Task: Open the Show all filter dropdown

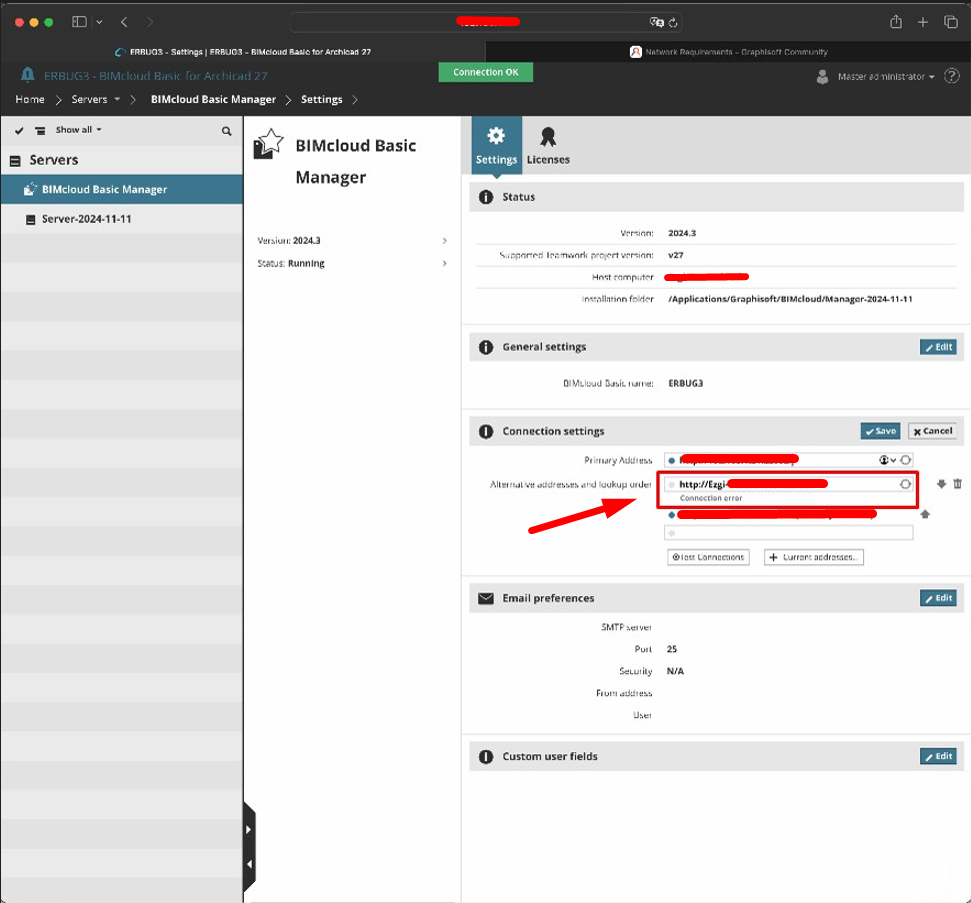Action: tap(79, 129)
